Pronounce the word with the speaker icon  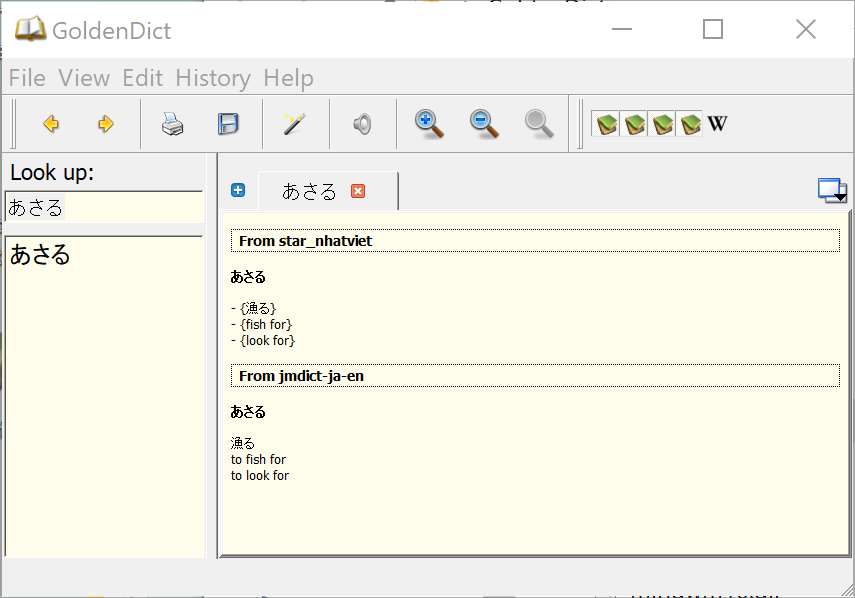tap(362, 124)
